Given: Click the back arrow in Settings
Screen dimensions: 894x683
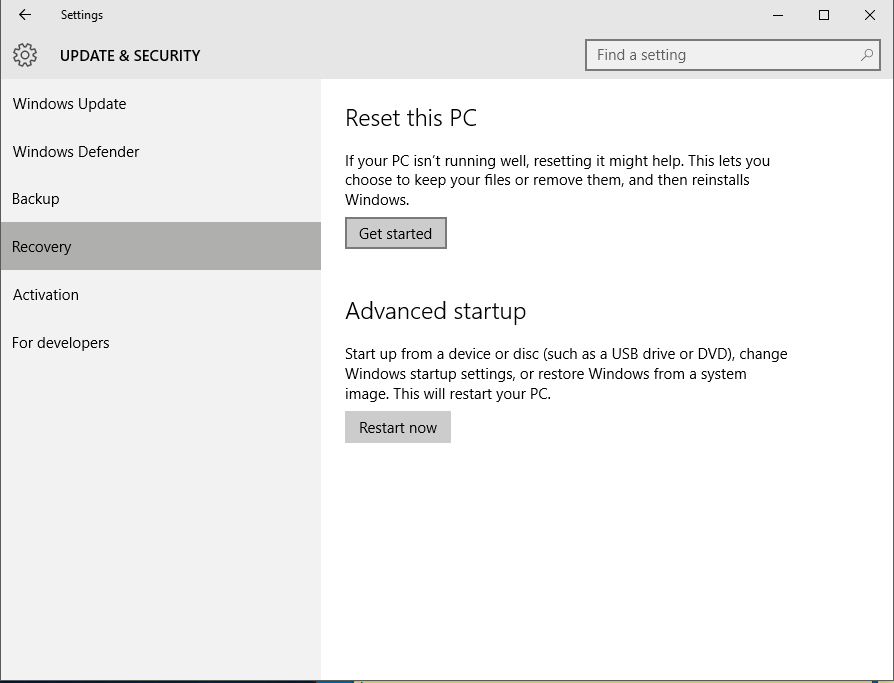Looking at the screenshot, I should (25, 15).
